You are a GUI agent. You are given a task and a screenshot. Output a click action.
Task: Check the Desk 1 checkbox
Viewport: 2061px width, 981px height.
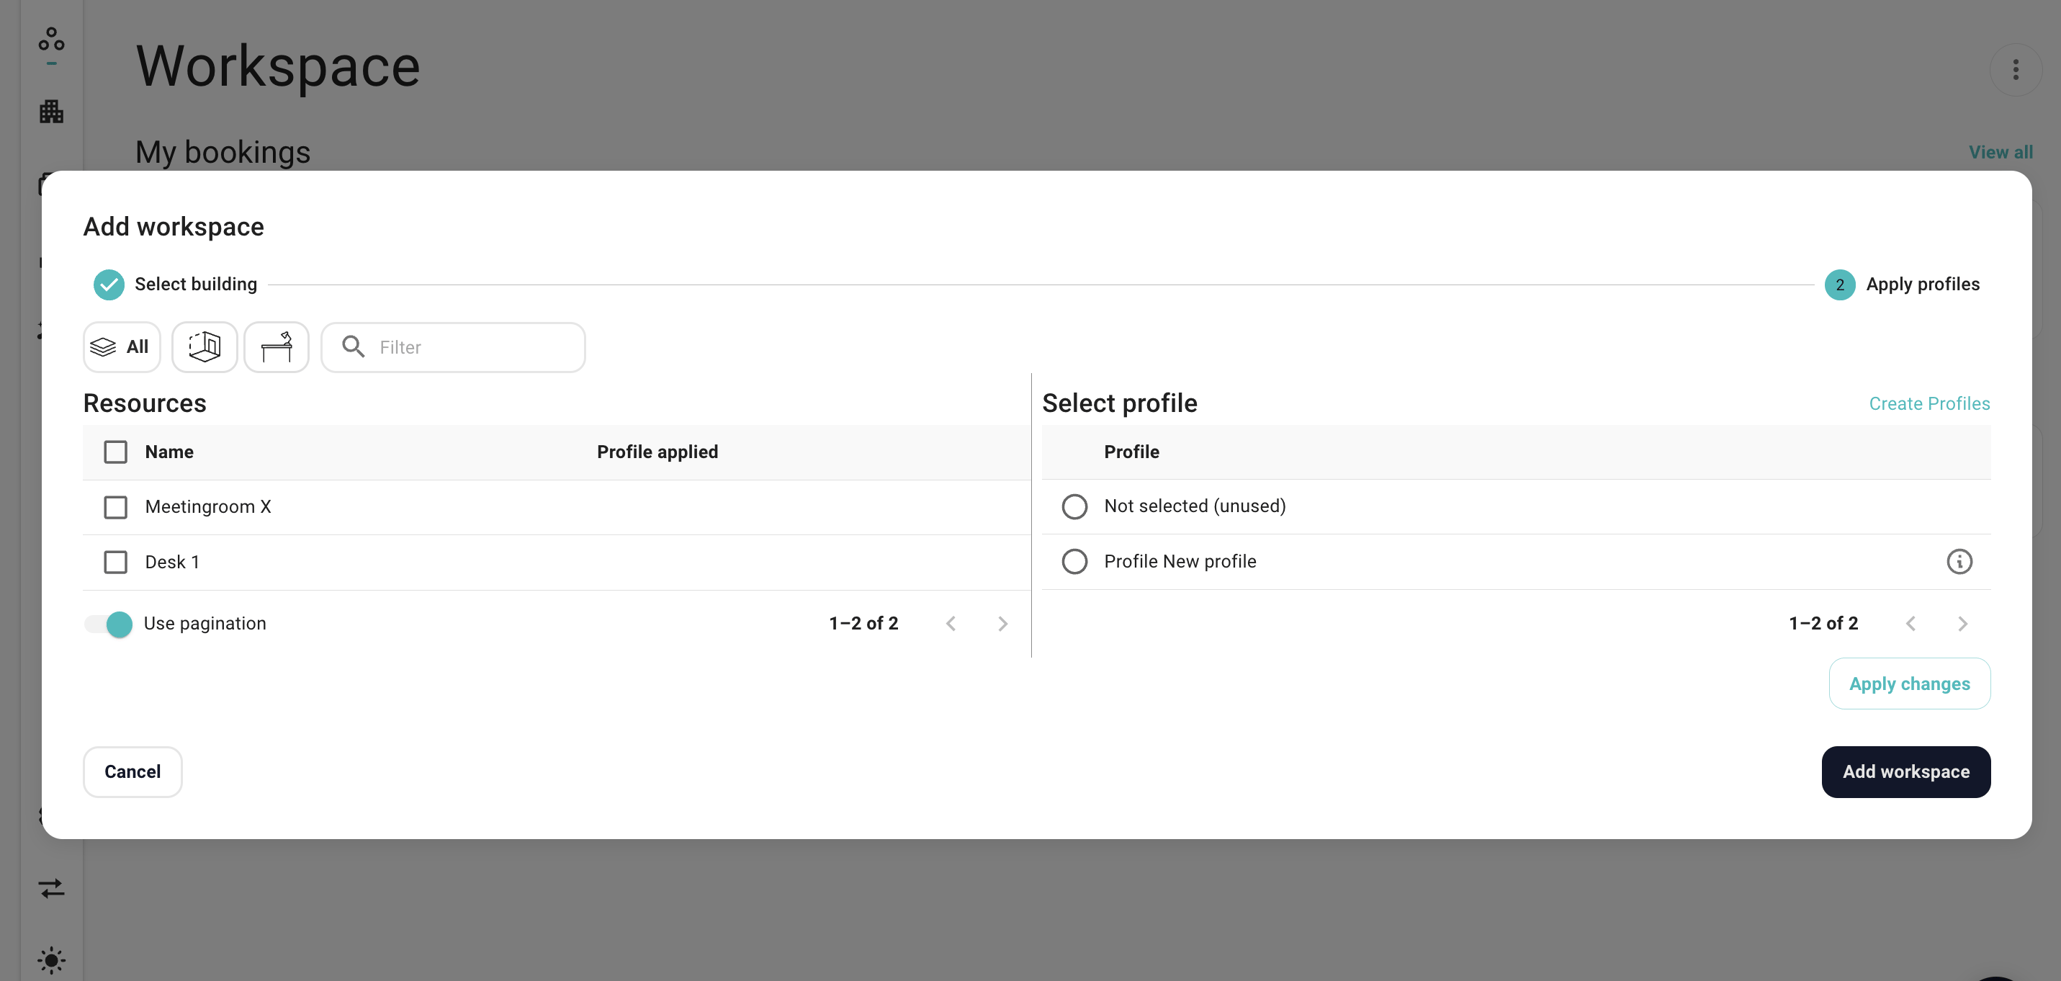click(x=116, y=562)
